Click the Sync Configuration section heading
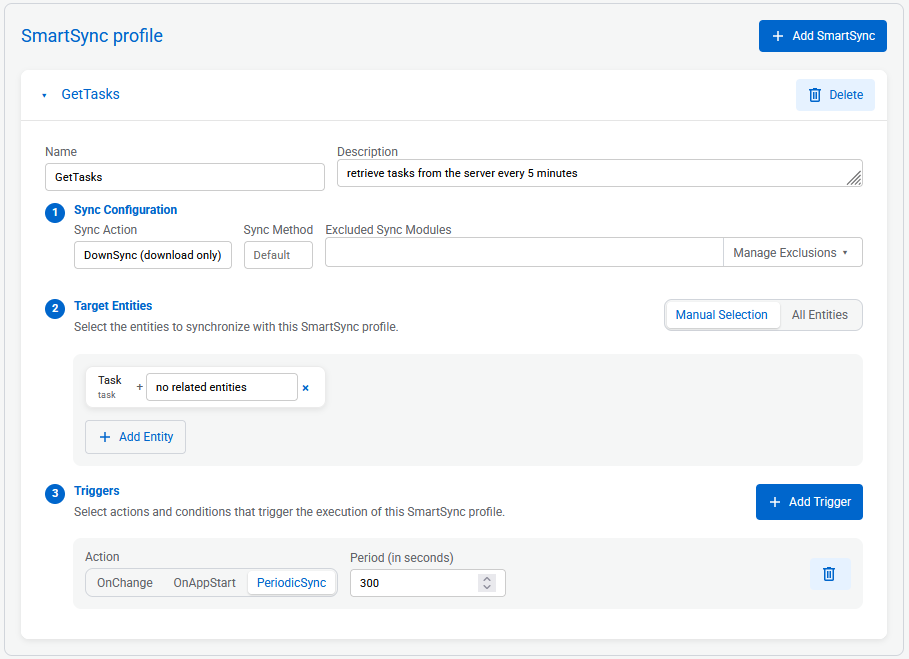Screen dimensions: 909x659 pyautogui.click(x=125, y=210)
